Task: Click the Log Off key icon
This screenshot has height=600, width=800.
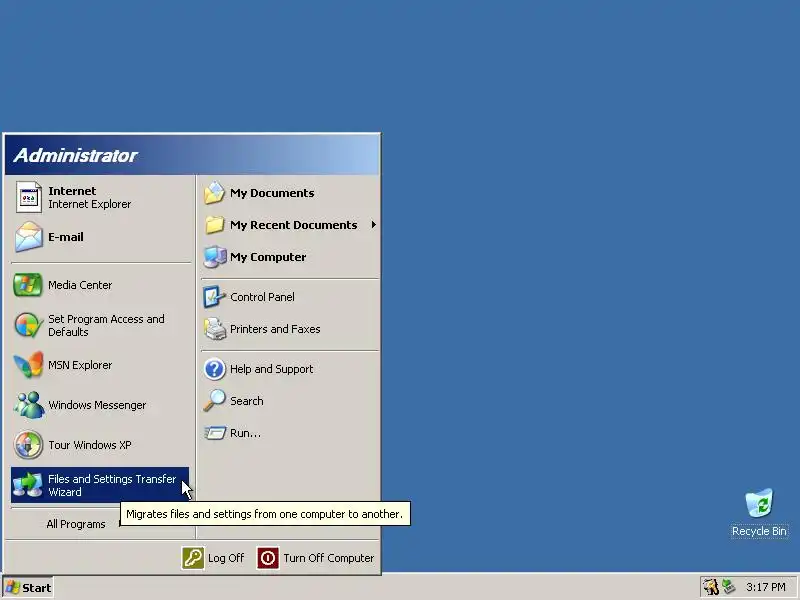Action: [193, 558]
